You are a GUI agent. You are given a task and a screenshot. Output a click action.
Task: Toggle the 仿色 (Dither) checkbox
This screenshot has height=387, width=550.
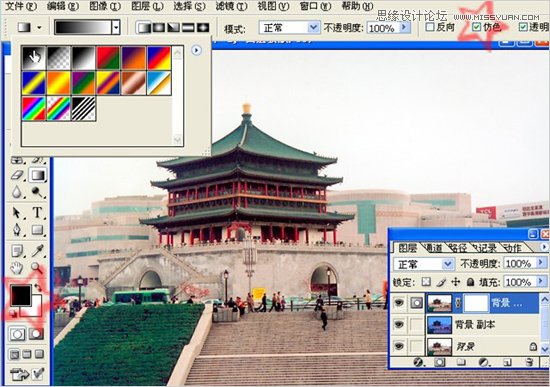pyautogui.click(x=476, y=27)
